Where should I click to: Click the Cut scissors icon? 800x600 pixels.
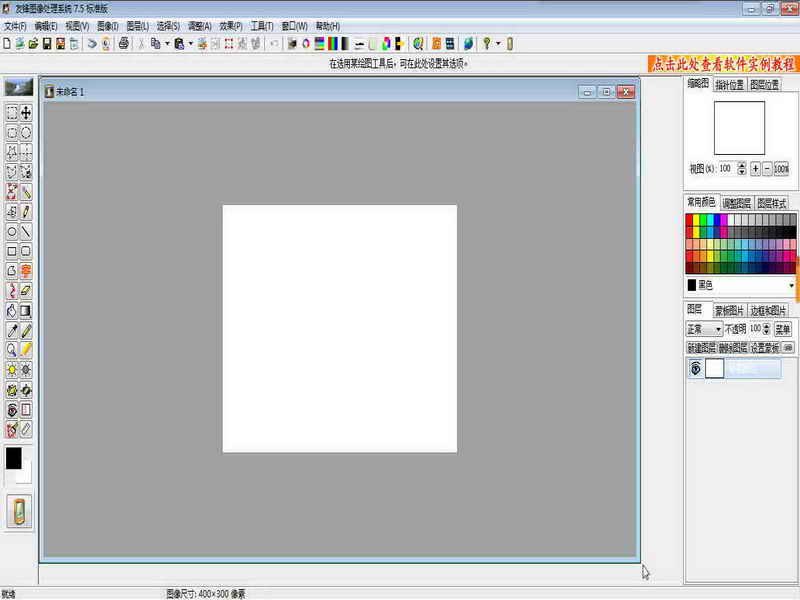141,44
